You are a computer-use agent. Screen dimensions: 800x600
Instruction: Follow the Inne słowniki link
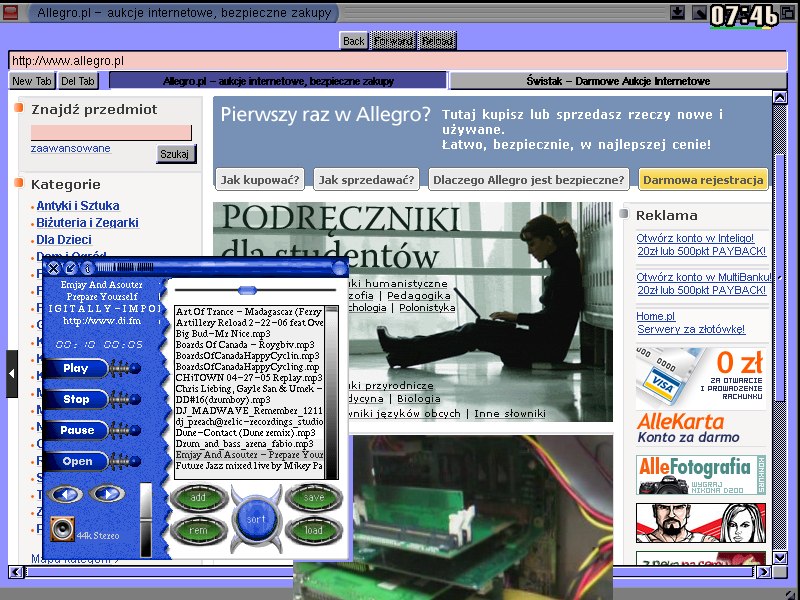click(x=510, y=413)
